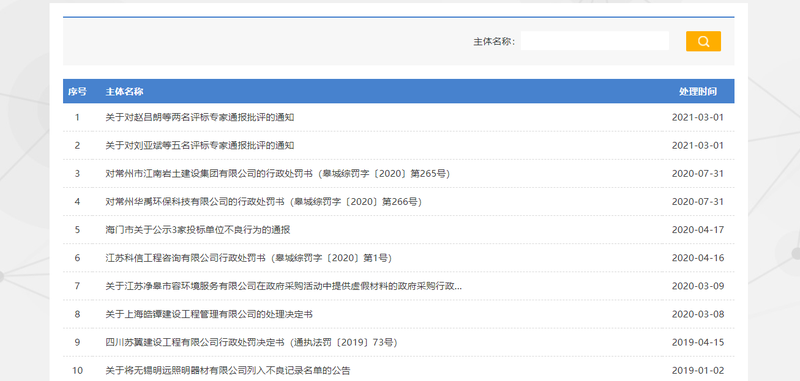
Task: Open 海门市关于公示3家投标单位不良行为的通报
Action: [x=198, y=230]
